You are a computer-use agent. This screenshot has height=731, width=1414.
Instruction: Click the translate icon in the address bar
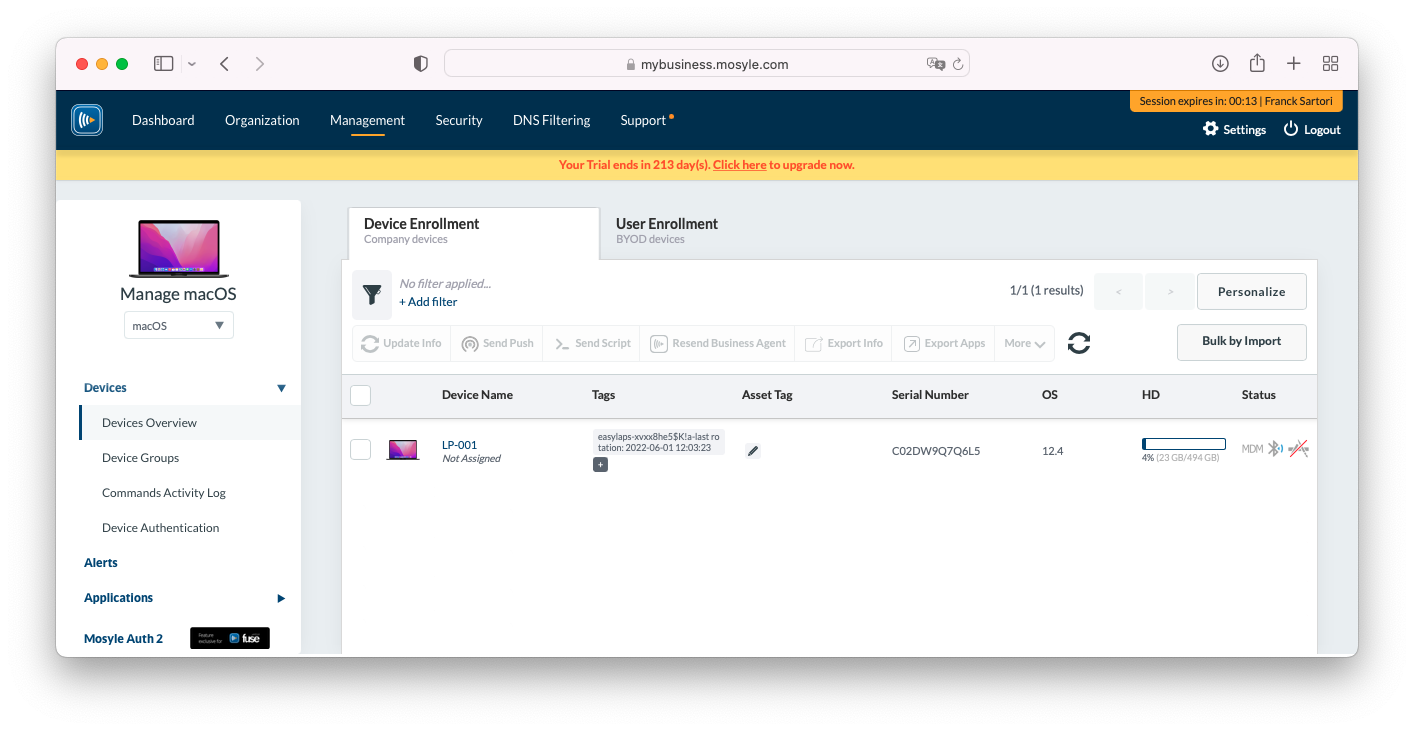935,64
